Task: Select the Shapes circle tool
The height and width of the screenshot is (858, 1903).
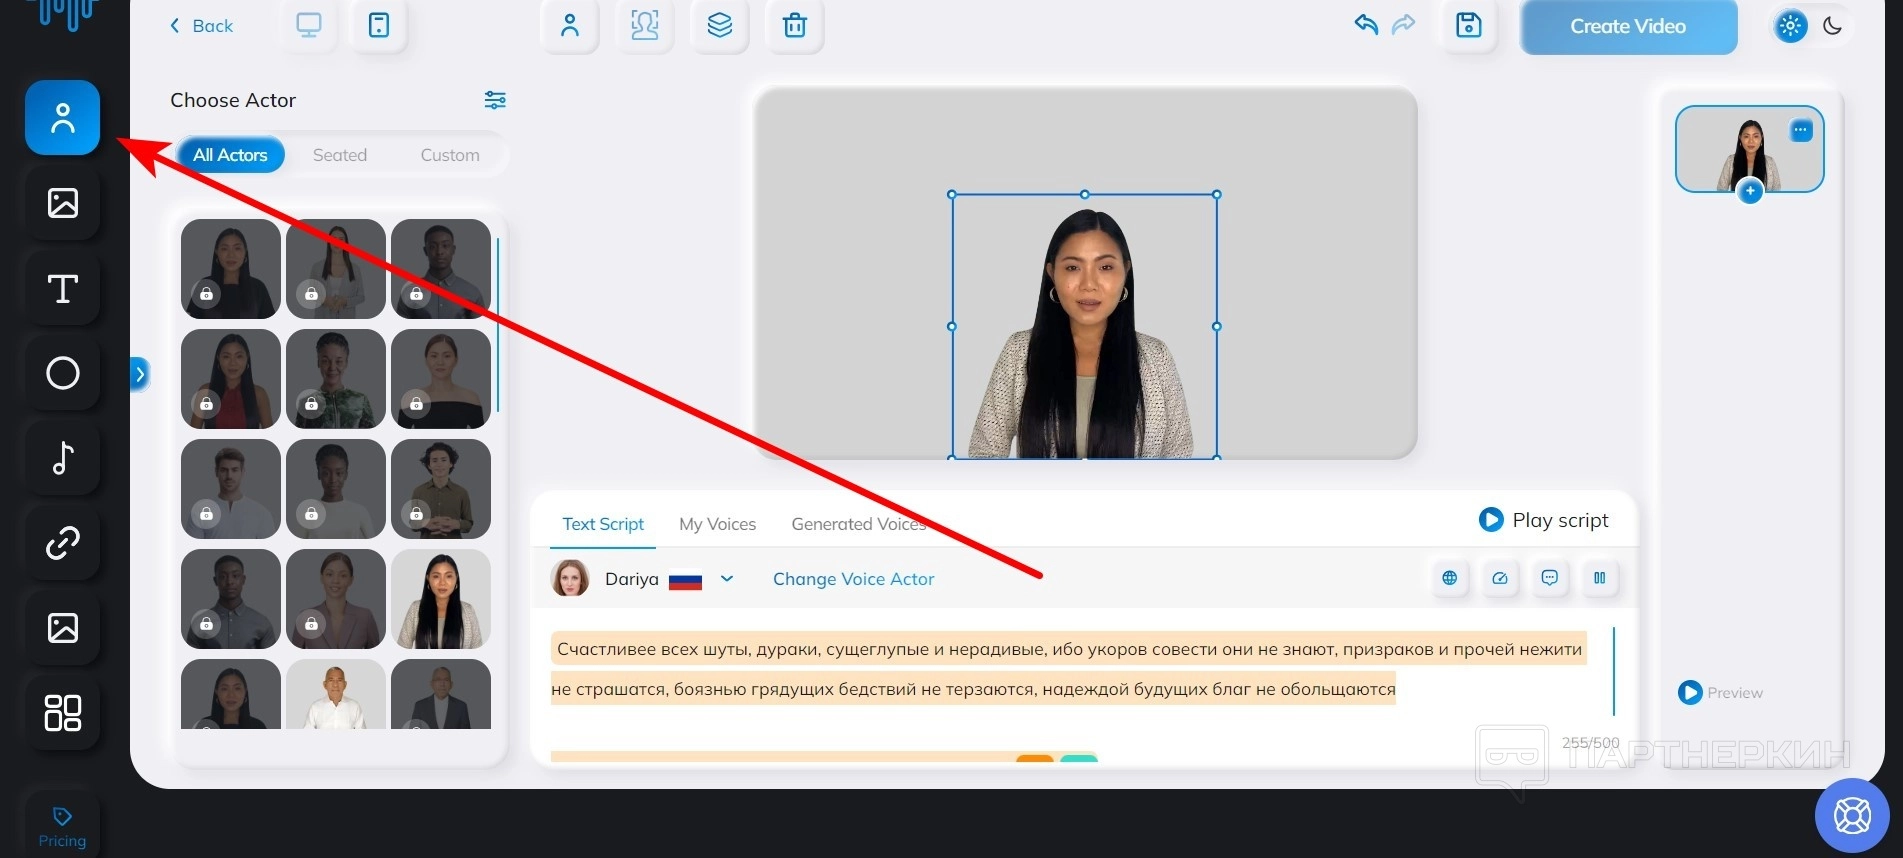Action: click(62, 374)
